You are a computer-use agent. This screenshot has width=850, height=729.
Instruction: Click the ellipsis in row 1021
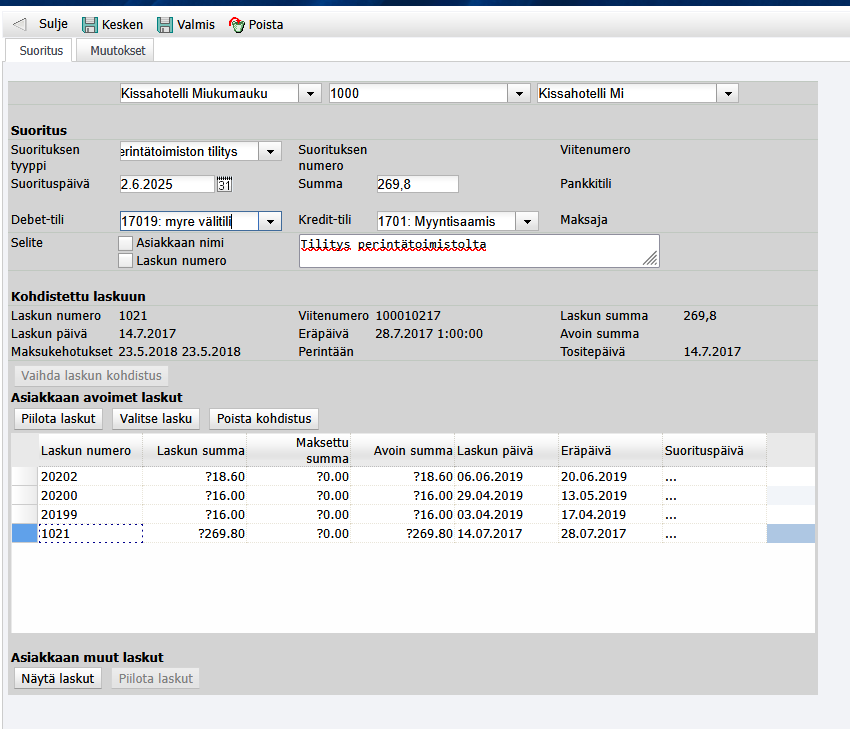pyautogui.click(x=671, y=534)
